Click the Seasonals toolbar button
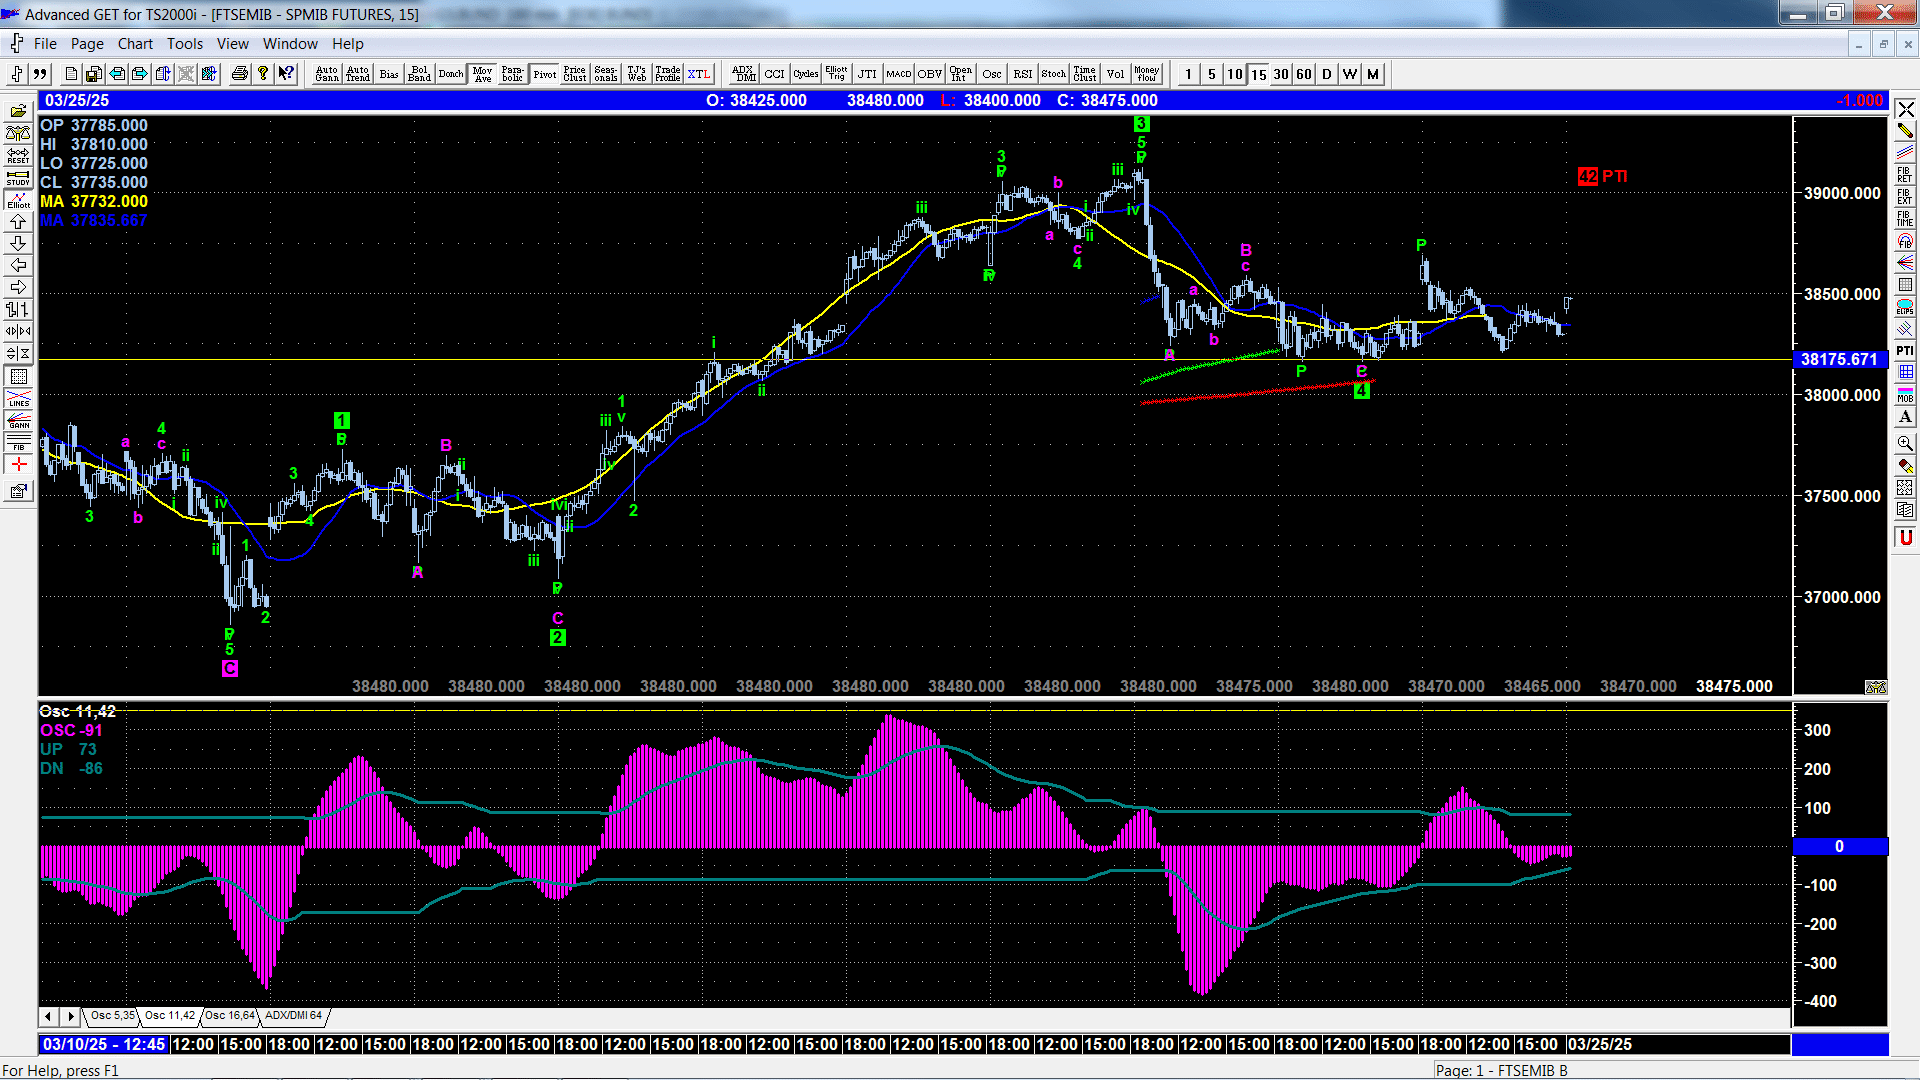1920x1080 pixels. pyautogui.click(x=606, y=74)
